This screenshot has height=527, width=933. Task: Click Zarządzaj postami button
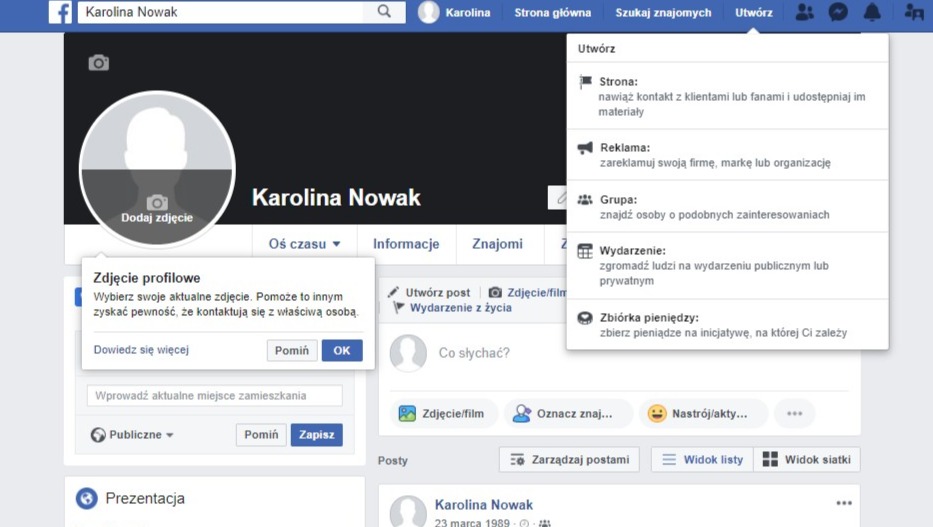(x=569, y=460)
